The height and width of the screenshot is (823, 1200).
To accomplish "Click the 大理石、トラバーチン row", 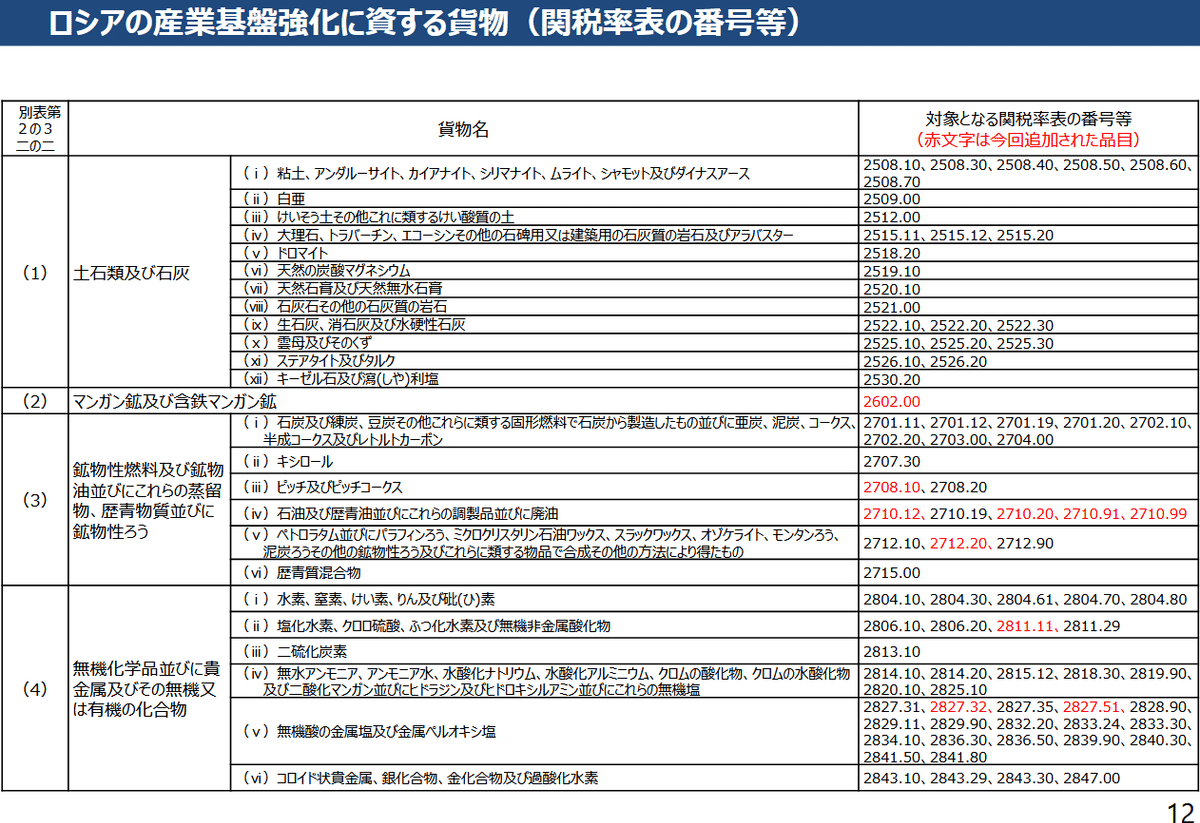I will 544,235.
